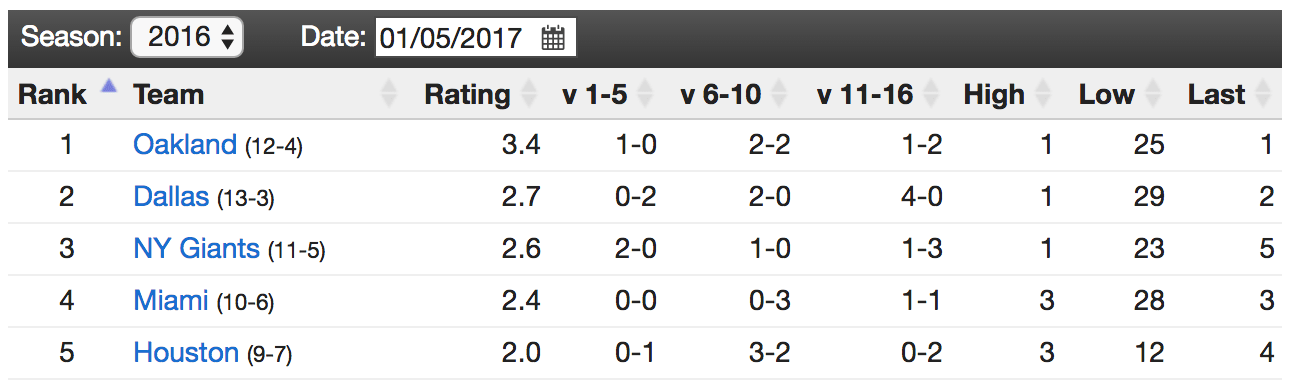The width and height of the screenshot is (1294, 386).
Task: Click the Last column sort arrows
Action: pyautogui.click(x=1264, y=95)
